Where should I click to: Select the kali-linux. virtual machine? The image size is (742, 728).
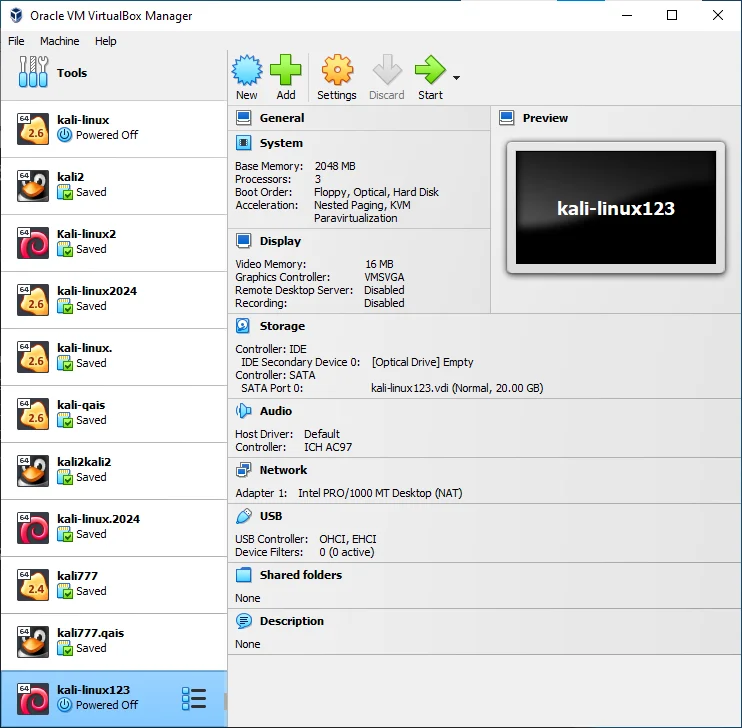[114, 357]
